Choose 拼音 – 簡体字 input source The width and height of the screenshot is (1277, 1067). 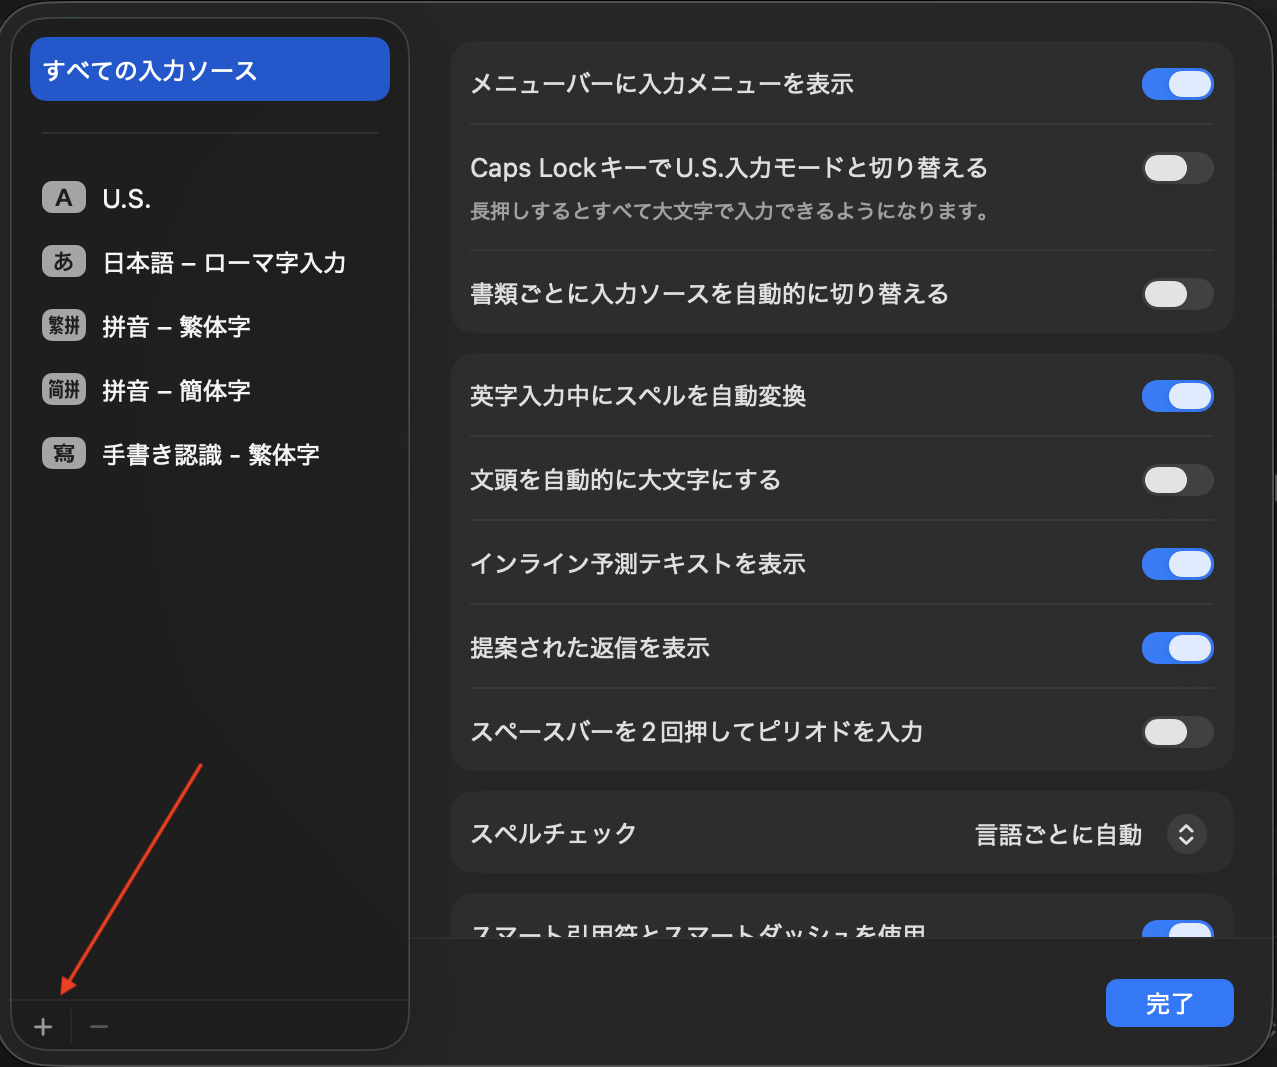(x=176, y=391)
